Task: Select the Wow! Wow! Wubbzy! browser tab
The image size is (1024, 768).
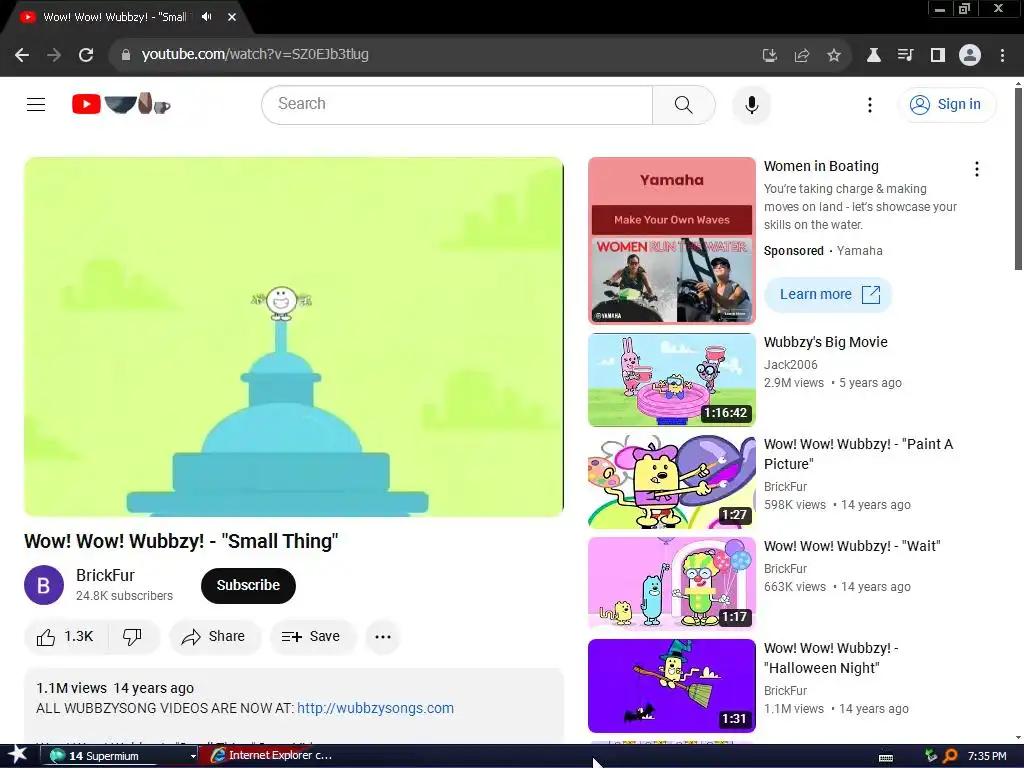Action: (114, 17)
